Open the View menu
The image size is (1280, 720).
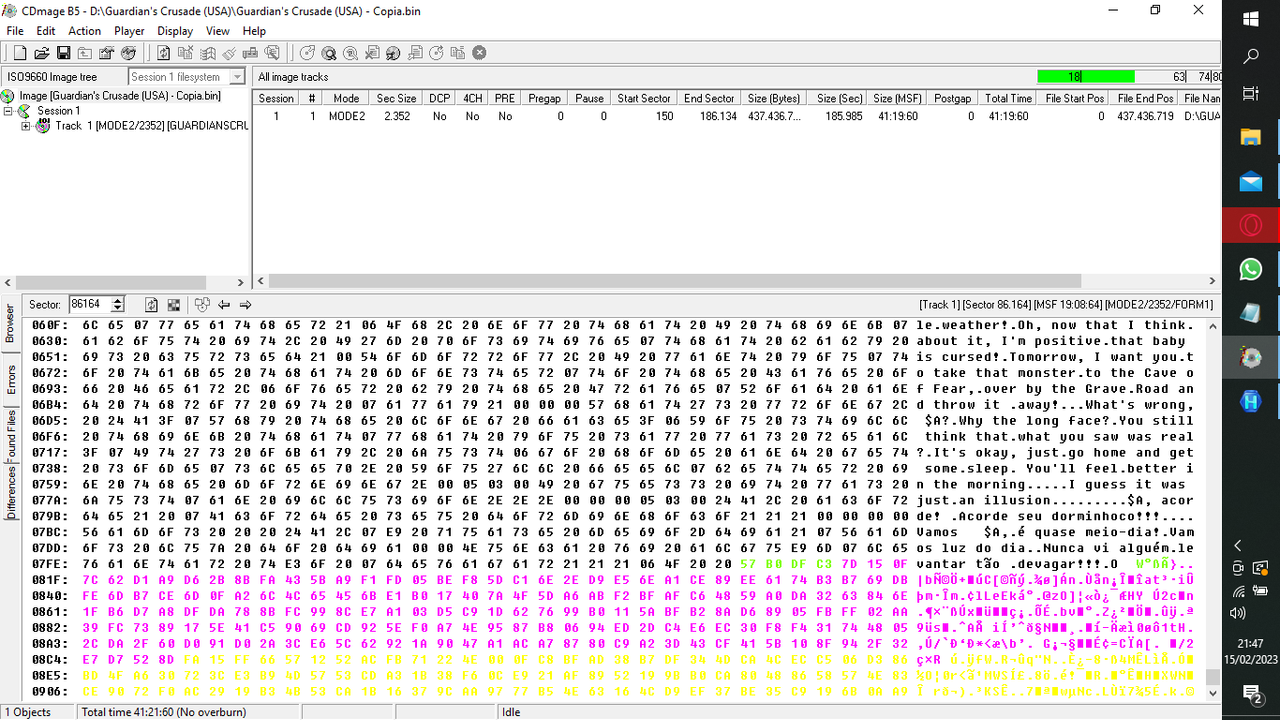(218, 31)
